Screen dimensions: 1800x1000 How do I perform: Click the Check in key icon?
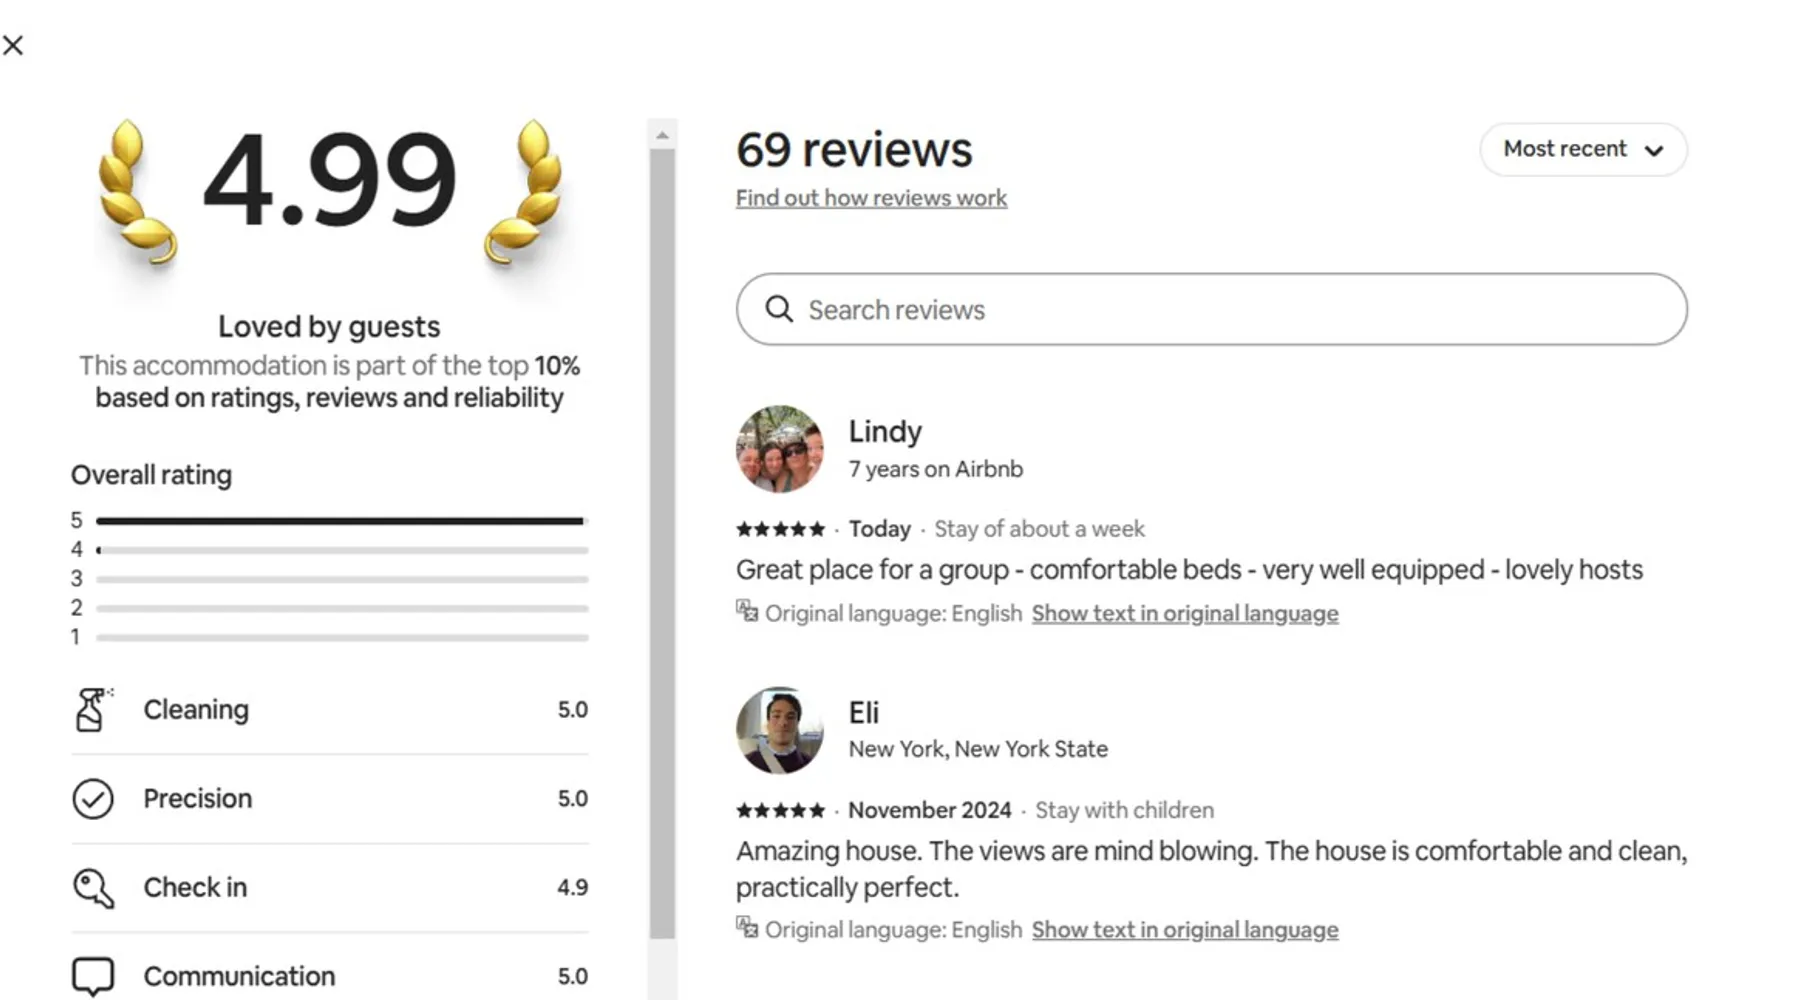[93, 888]
